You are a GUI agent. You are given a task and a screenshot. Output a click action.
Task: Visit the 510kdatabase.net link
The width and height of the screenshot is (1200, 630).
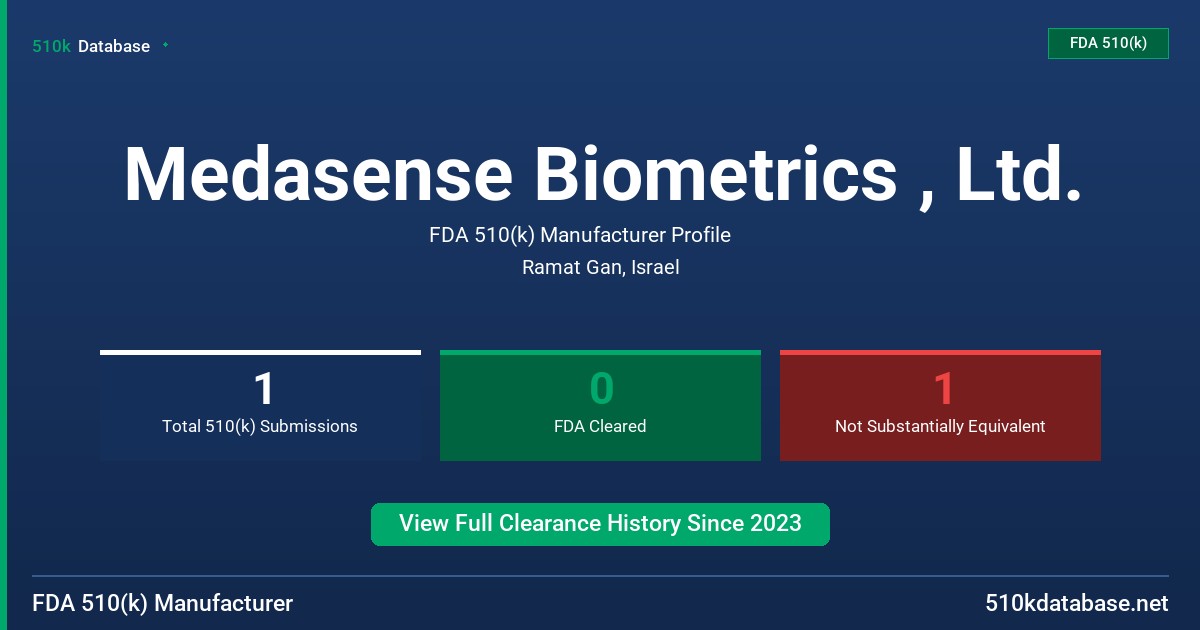click(x=1077, y=604)
